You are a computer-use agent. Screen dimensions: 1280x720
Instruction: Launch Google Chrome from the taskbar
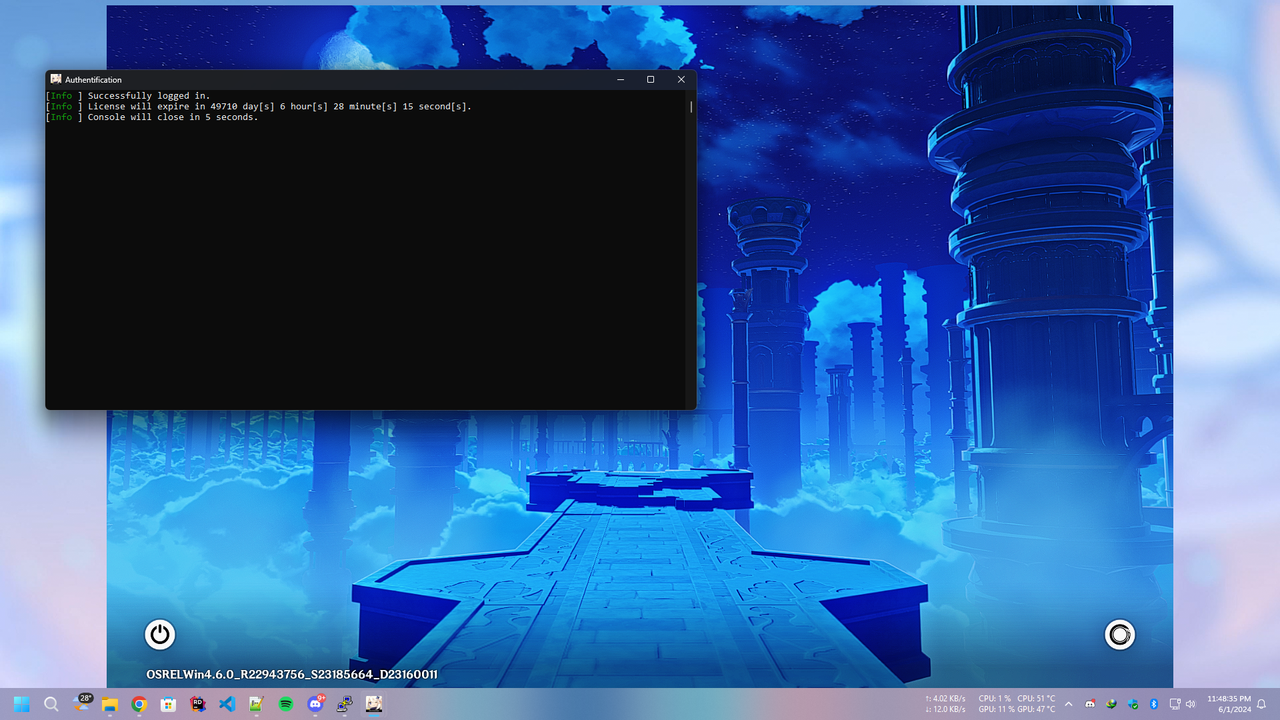click(x=139, y=704)
